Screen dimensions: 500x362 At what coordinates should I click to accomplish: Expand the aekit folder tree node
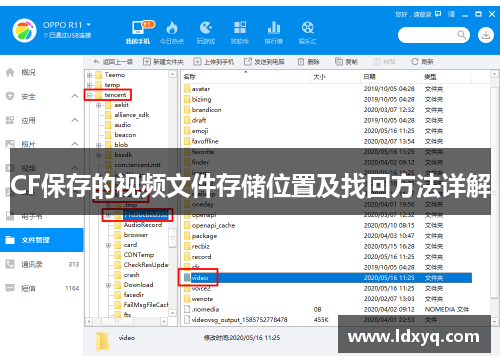[99, 105]
